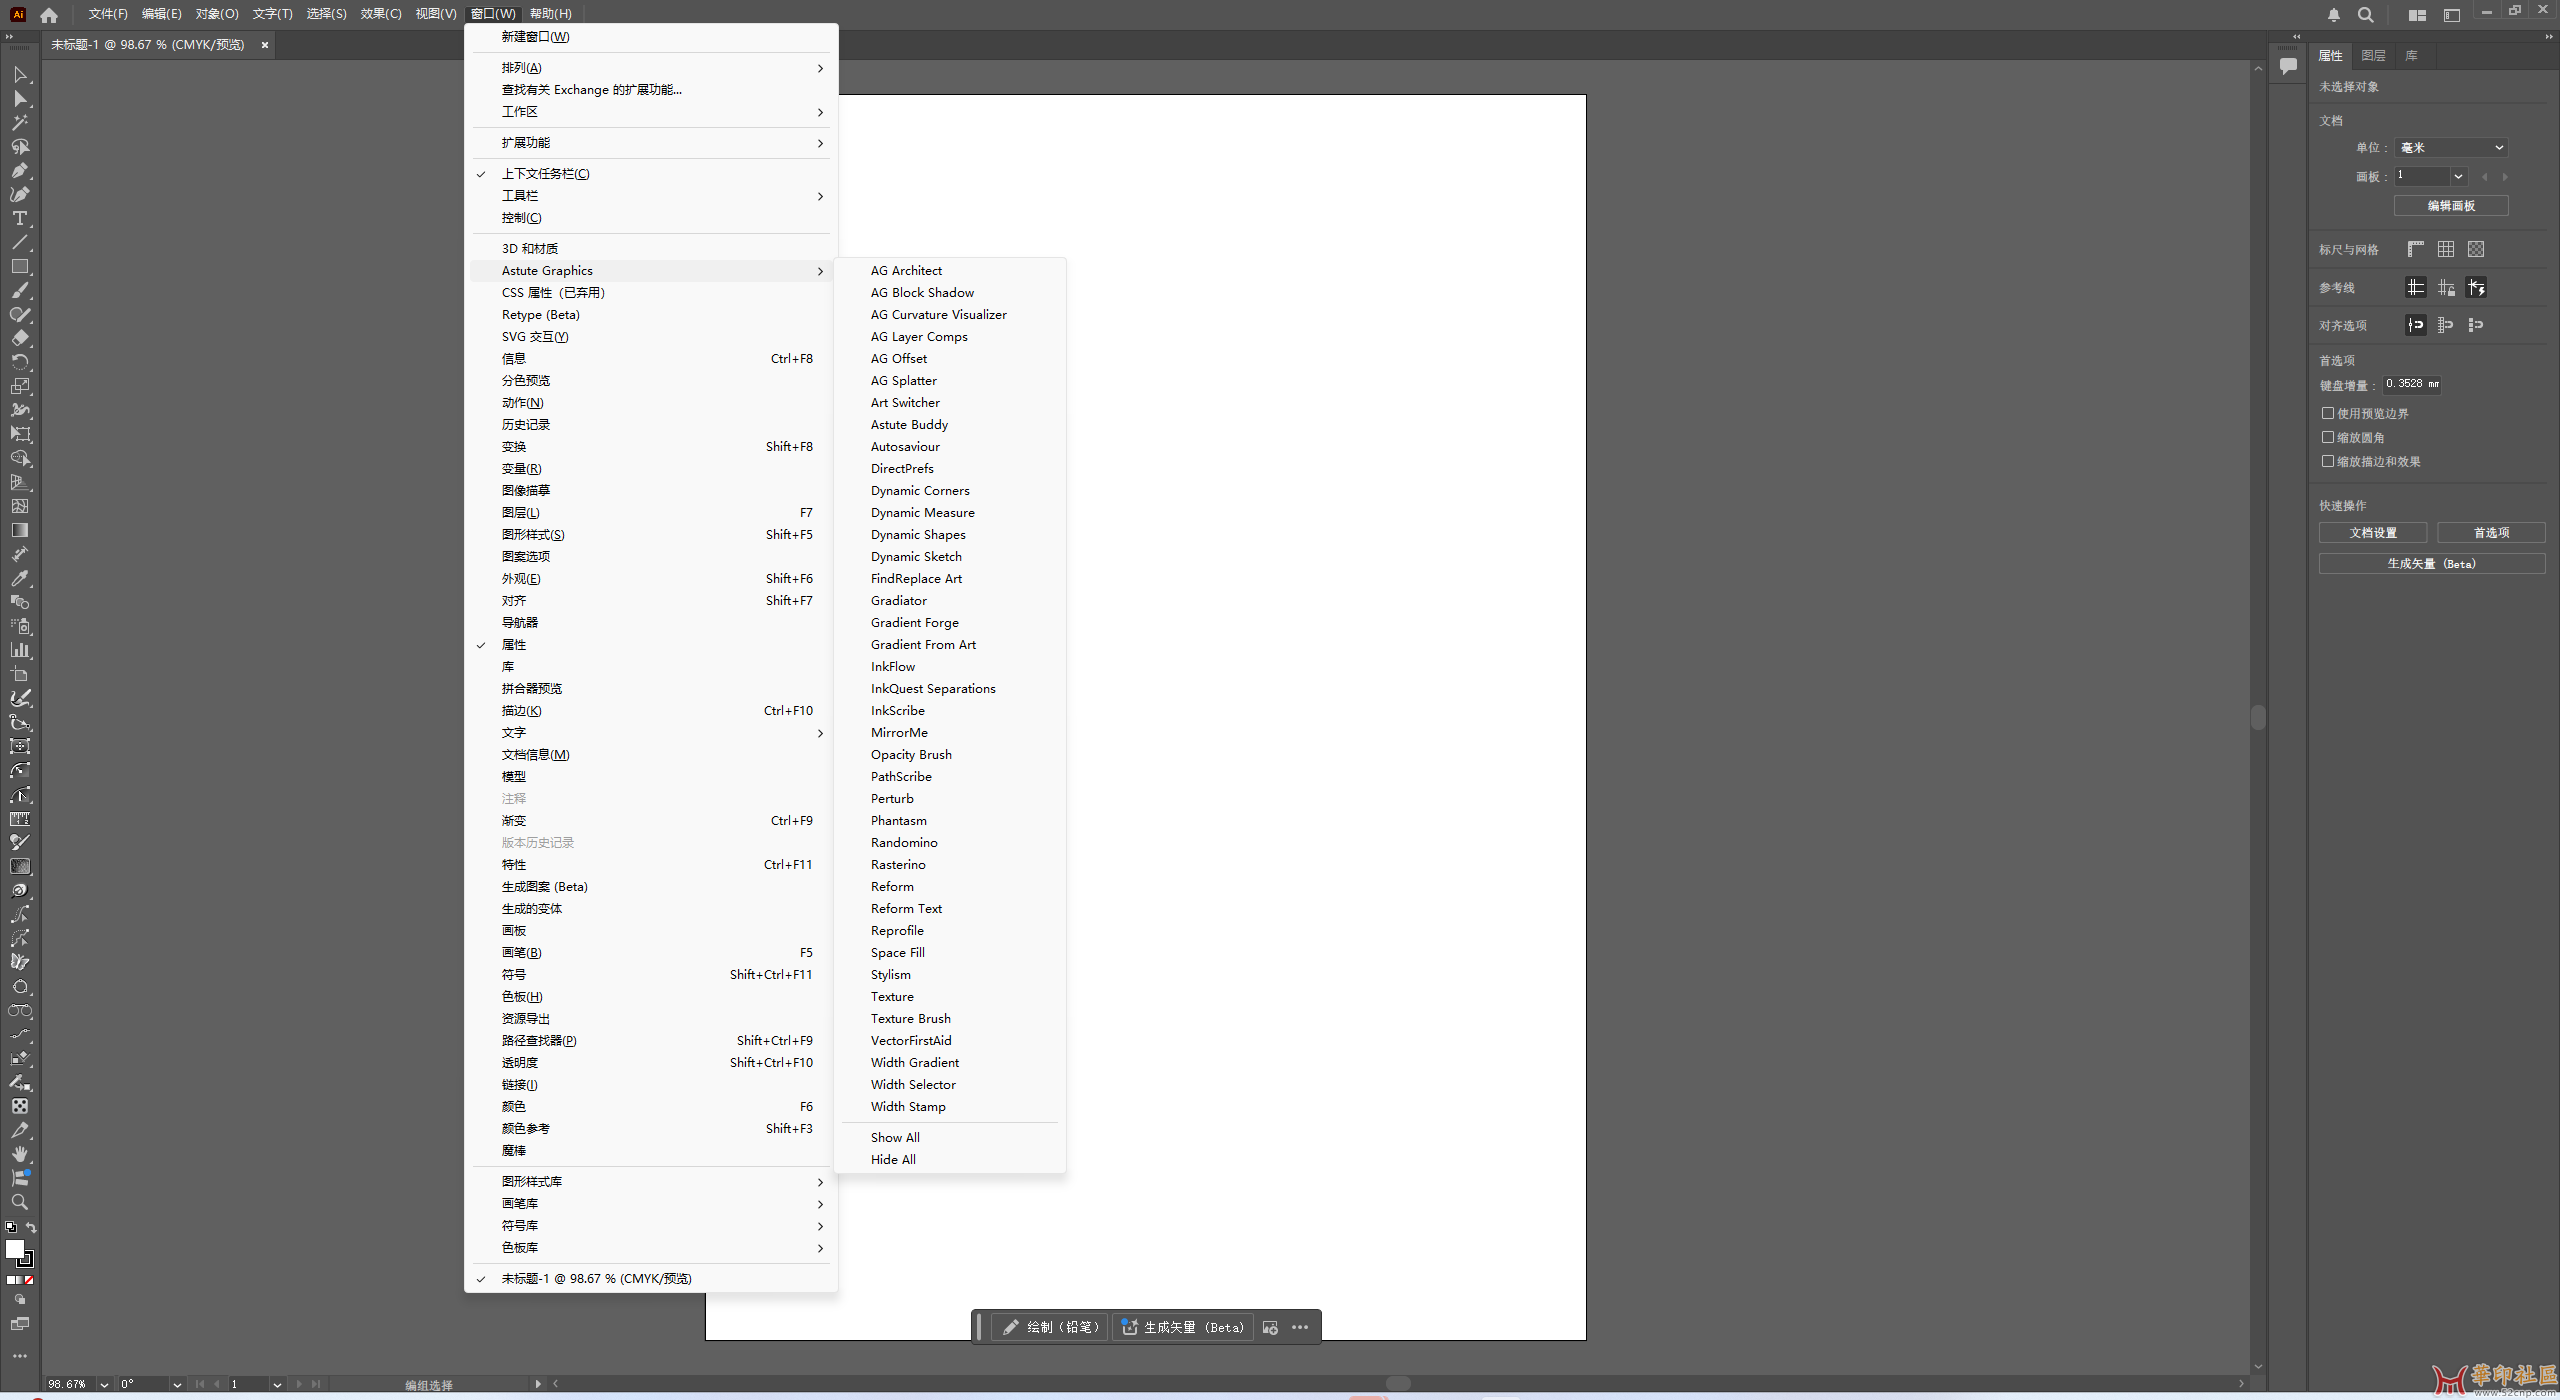
Task: Select the Rotate tool
Action: point(20,363)
